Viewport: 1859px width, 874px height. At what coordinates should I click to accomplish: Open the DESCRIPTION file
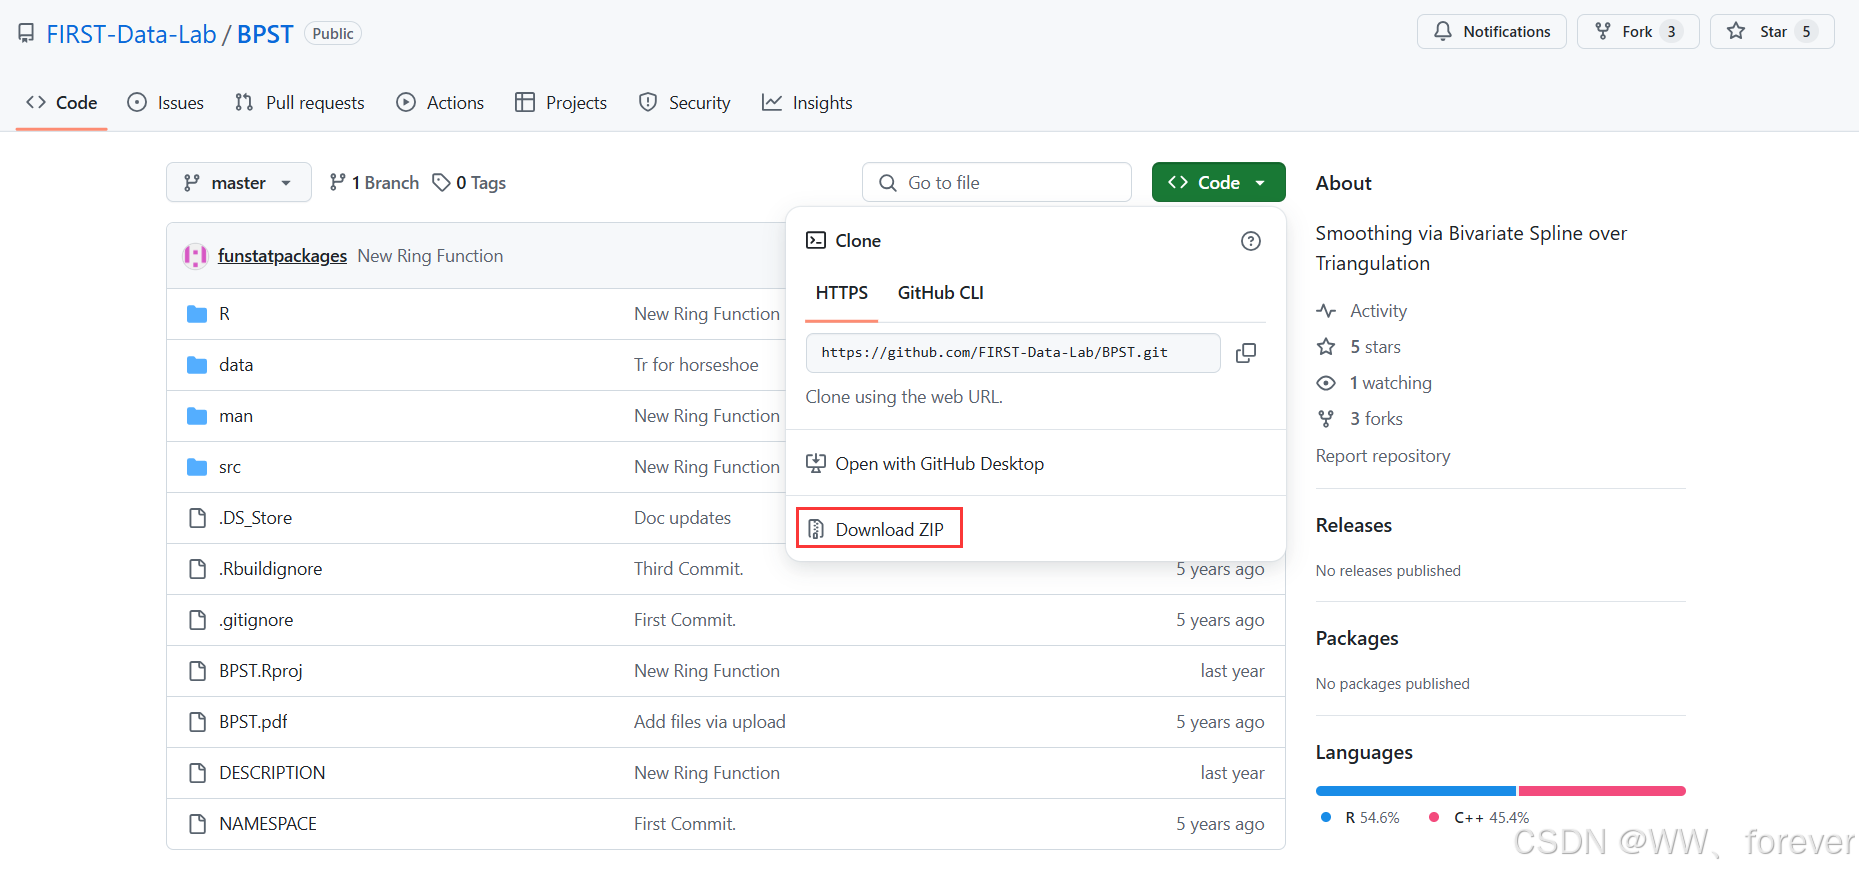(272, 773)
